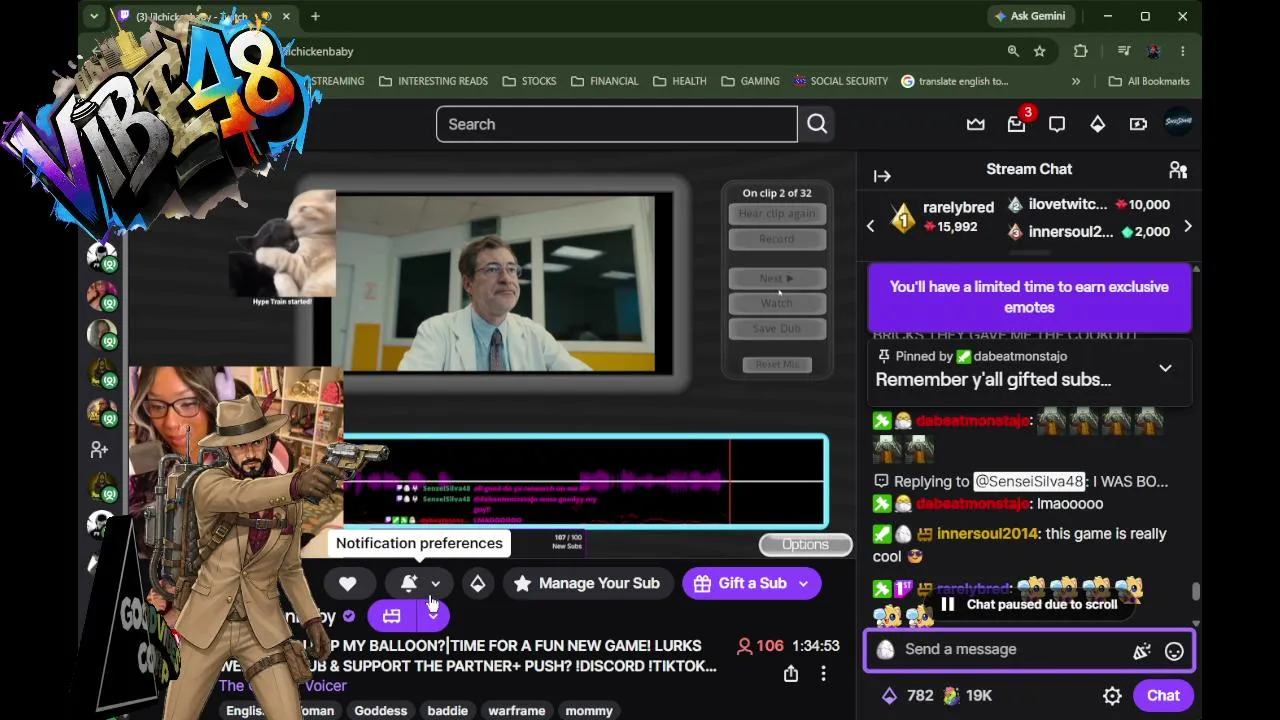The width and height of the screenshot is (1280, 720).
Task: Open the three-dot more options menu
Action: pos(823,674)
